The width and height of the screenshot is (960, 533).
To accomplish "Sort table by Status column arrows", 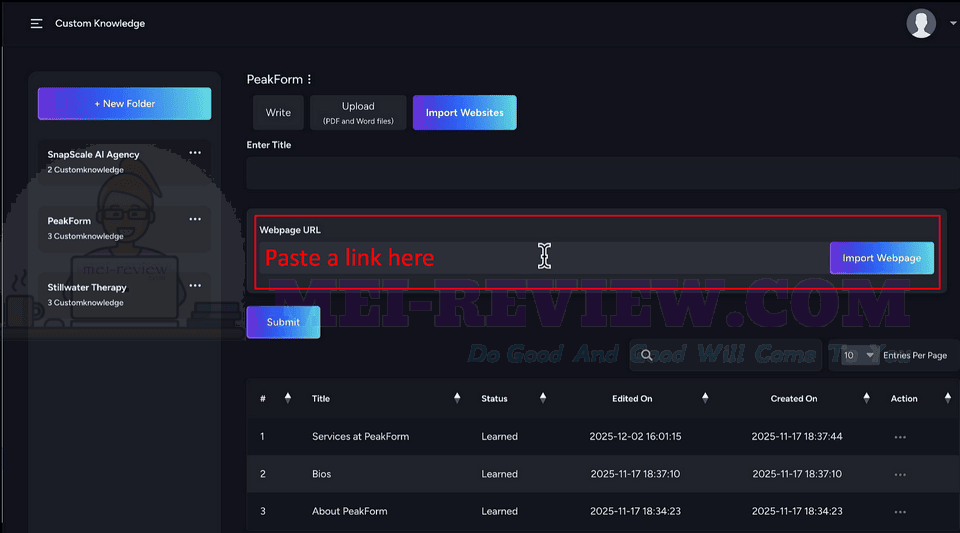I will (x=542, y=398).
